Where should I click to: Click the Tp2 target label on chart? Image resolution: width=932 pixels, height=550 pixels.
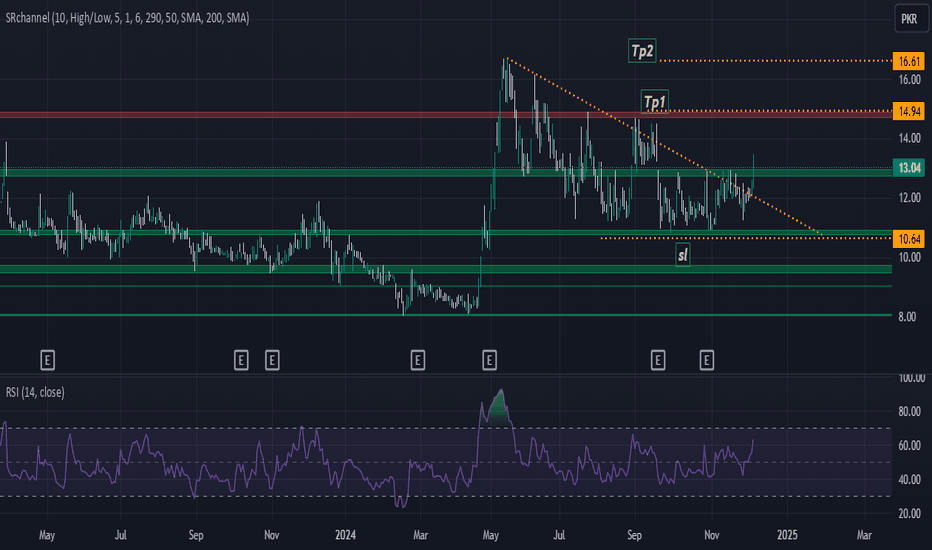point(643,51)
